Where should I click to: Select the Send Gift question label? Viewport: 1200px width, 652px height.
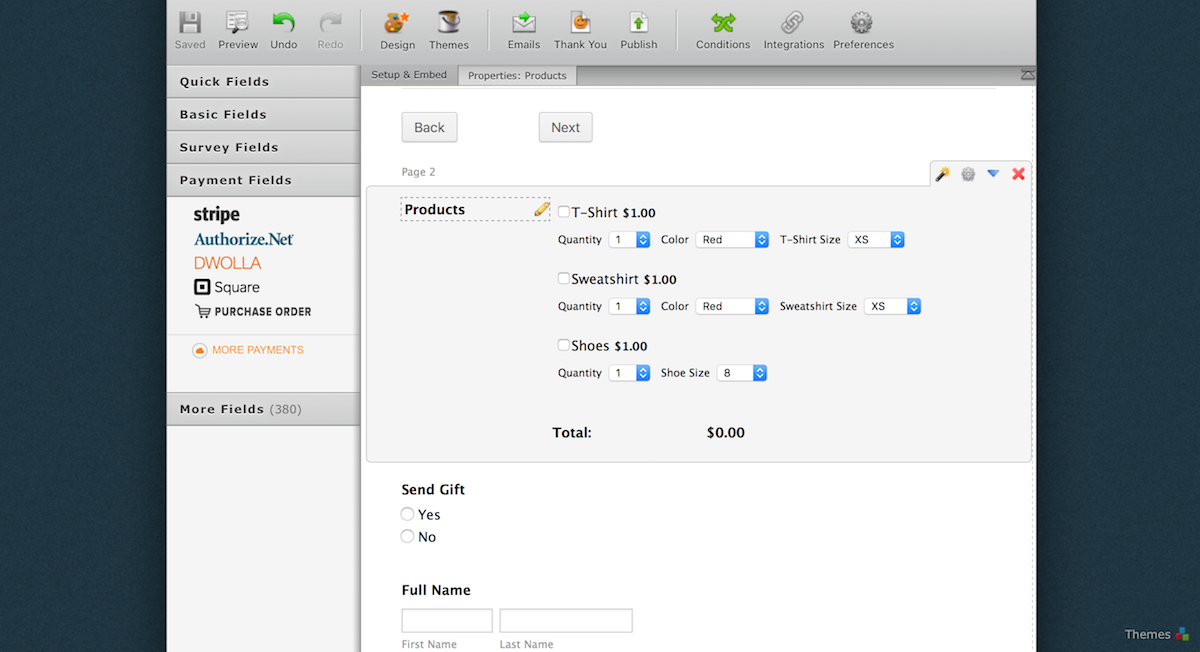pos(433,490)
